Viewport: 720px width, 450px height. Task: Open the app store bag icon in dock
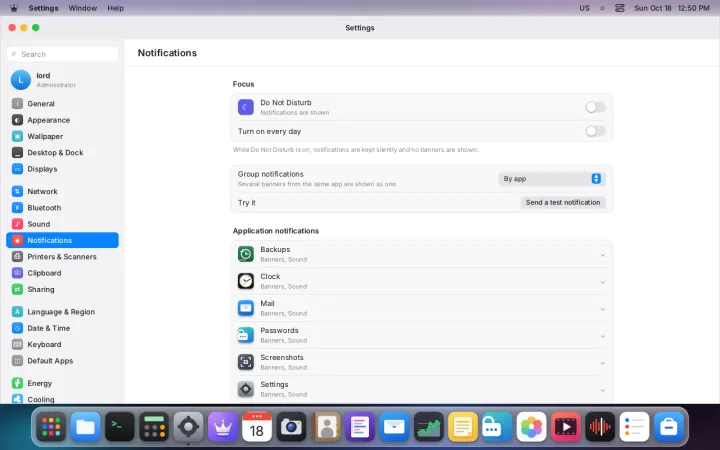[669, 427]
